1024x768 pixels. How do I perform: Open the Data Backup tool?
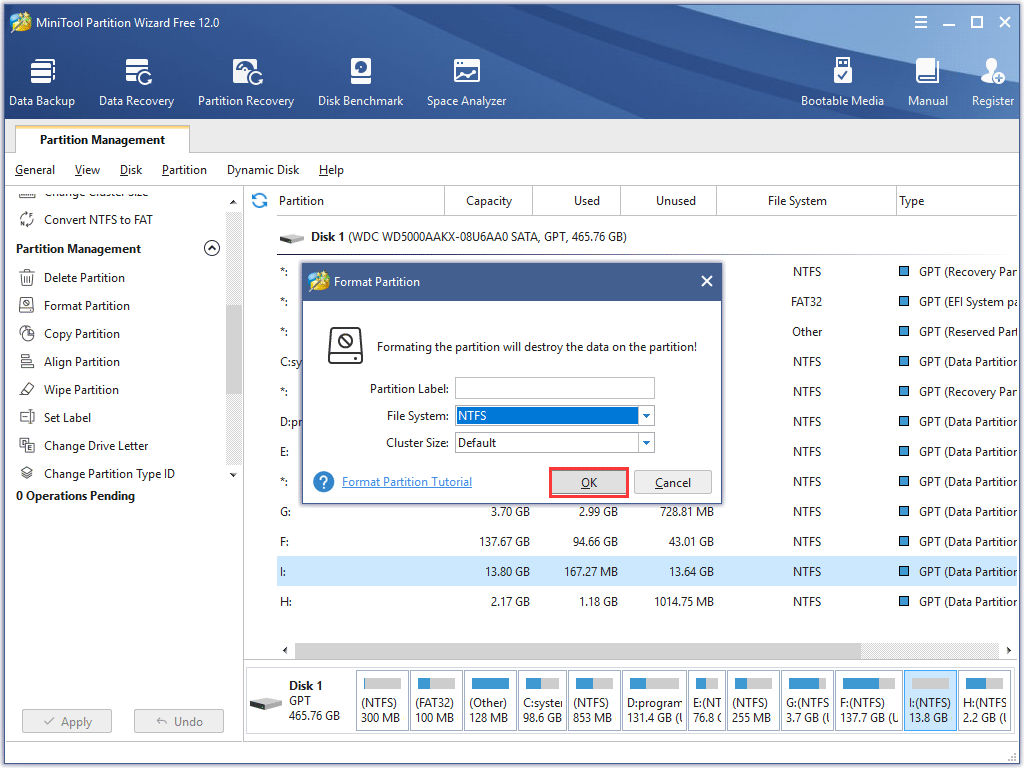point(42,82)
